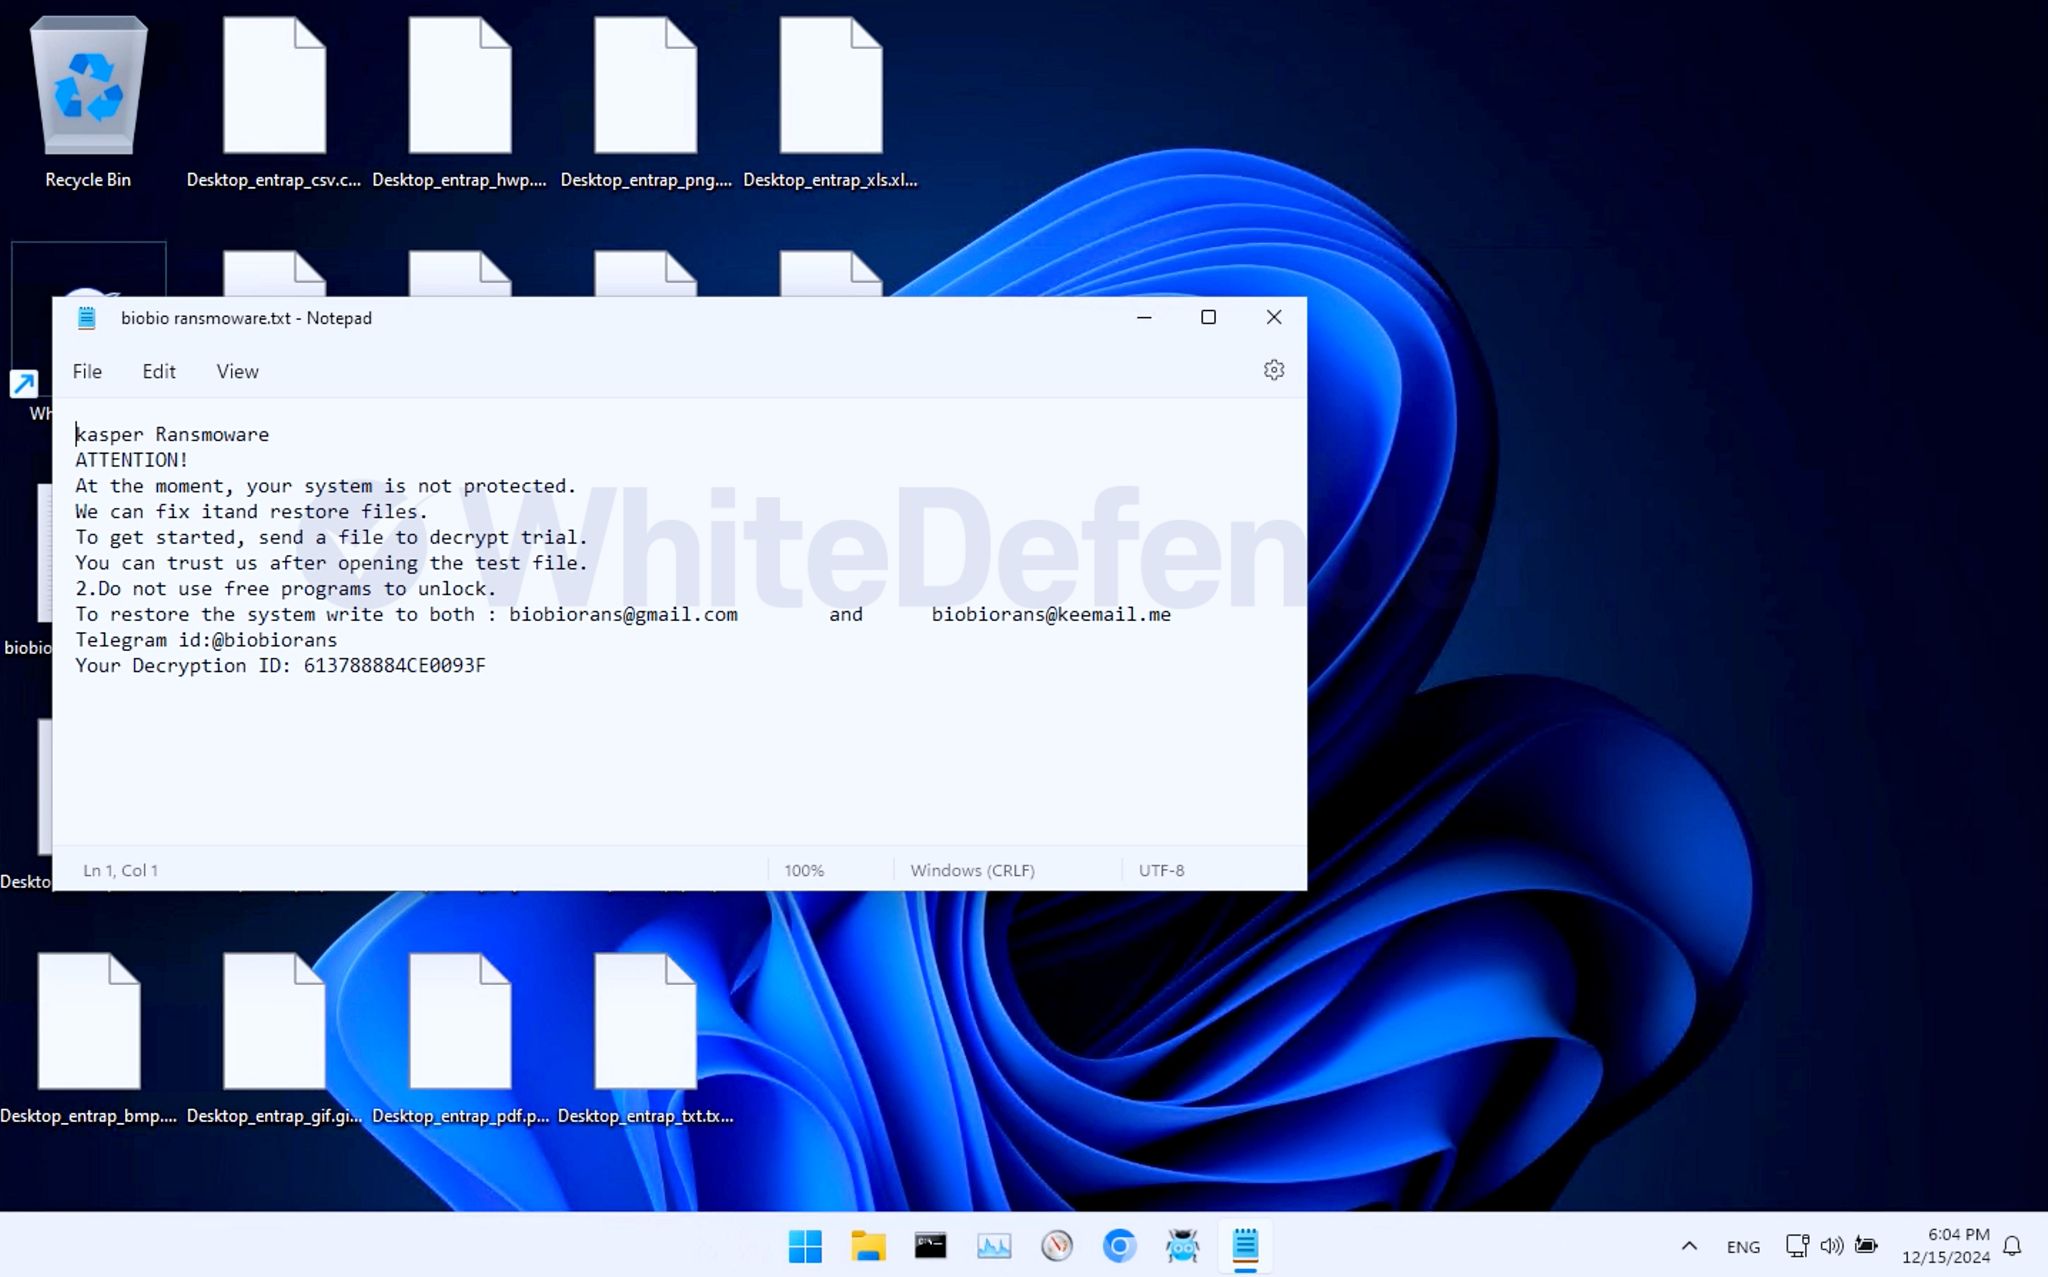Viewport: 2048px width, 1277px height.
Task: Open the blue circular browser taskbar icon
Action: coord(1119,1245)
